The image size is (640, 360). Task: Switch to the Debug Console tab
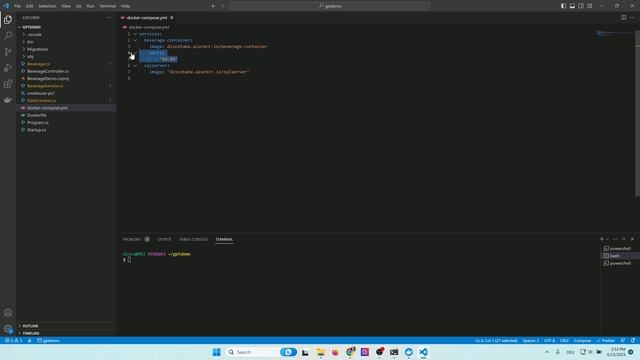[193, 239]
